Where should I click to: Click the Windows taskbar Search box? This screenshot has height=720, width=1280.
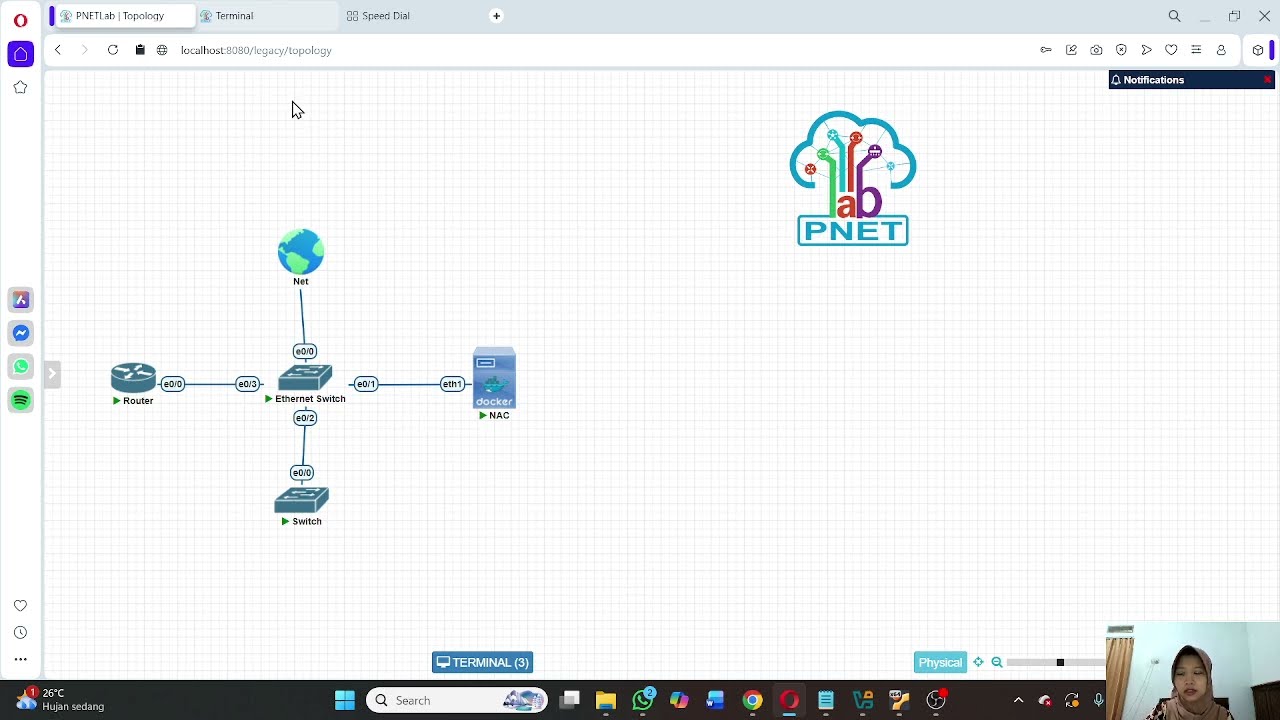pos(457,700)
